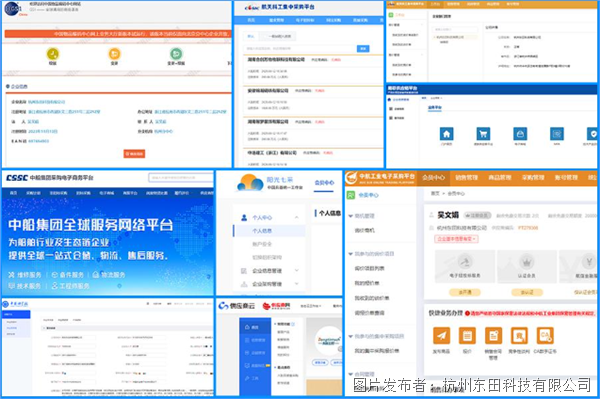Click the 供应商云 logo

point(236,306)
